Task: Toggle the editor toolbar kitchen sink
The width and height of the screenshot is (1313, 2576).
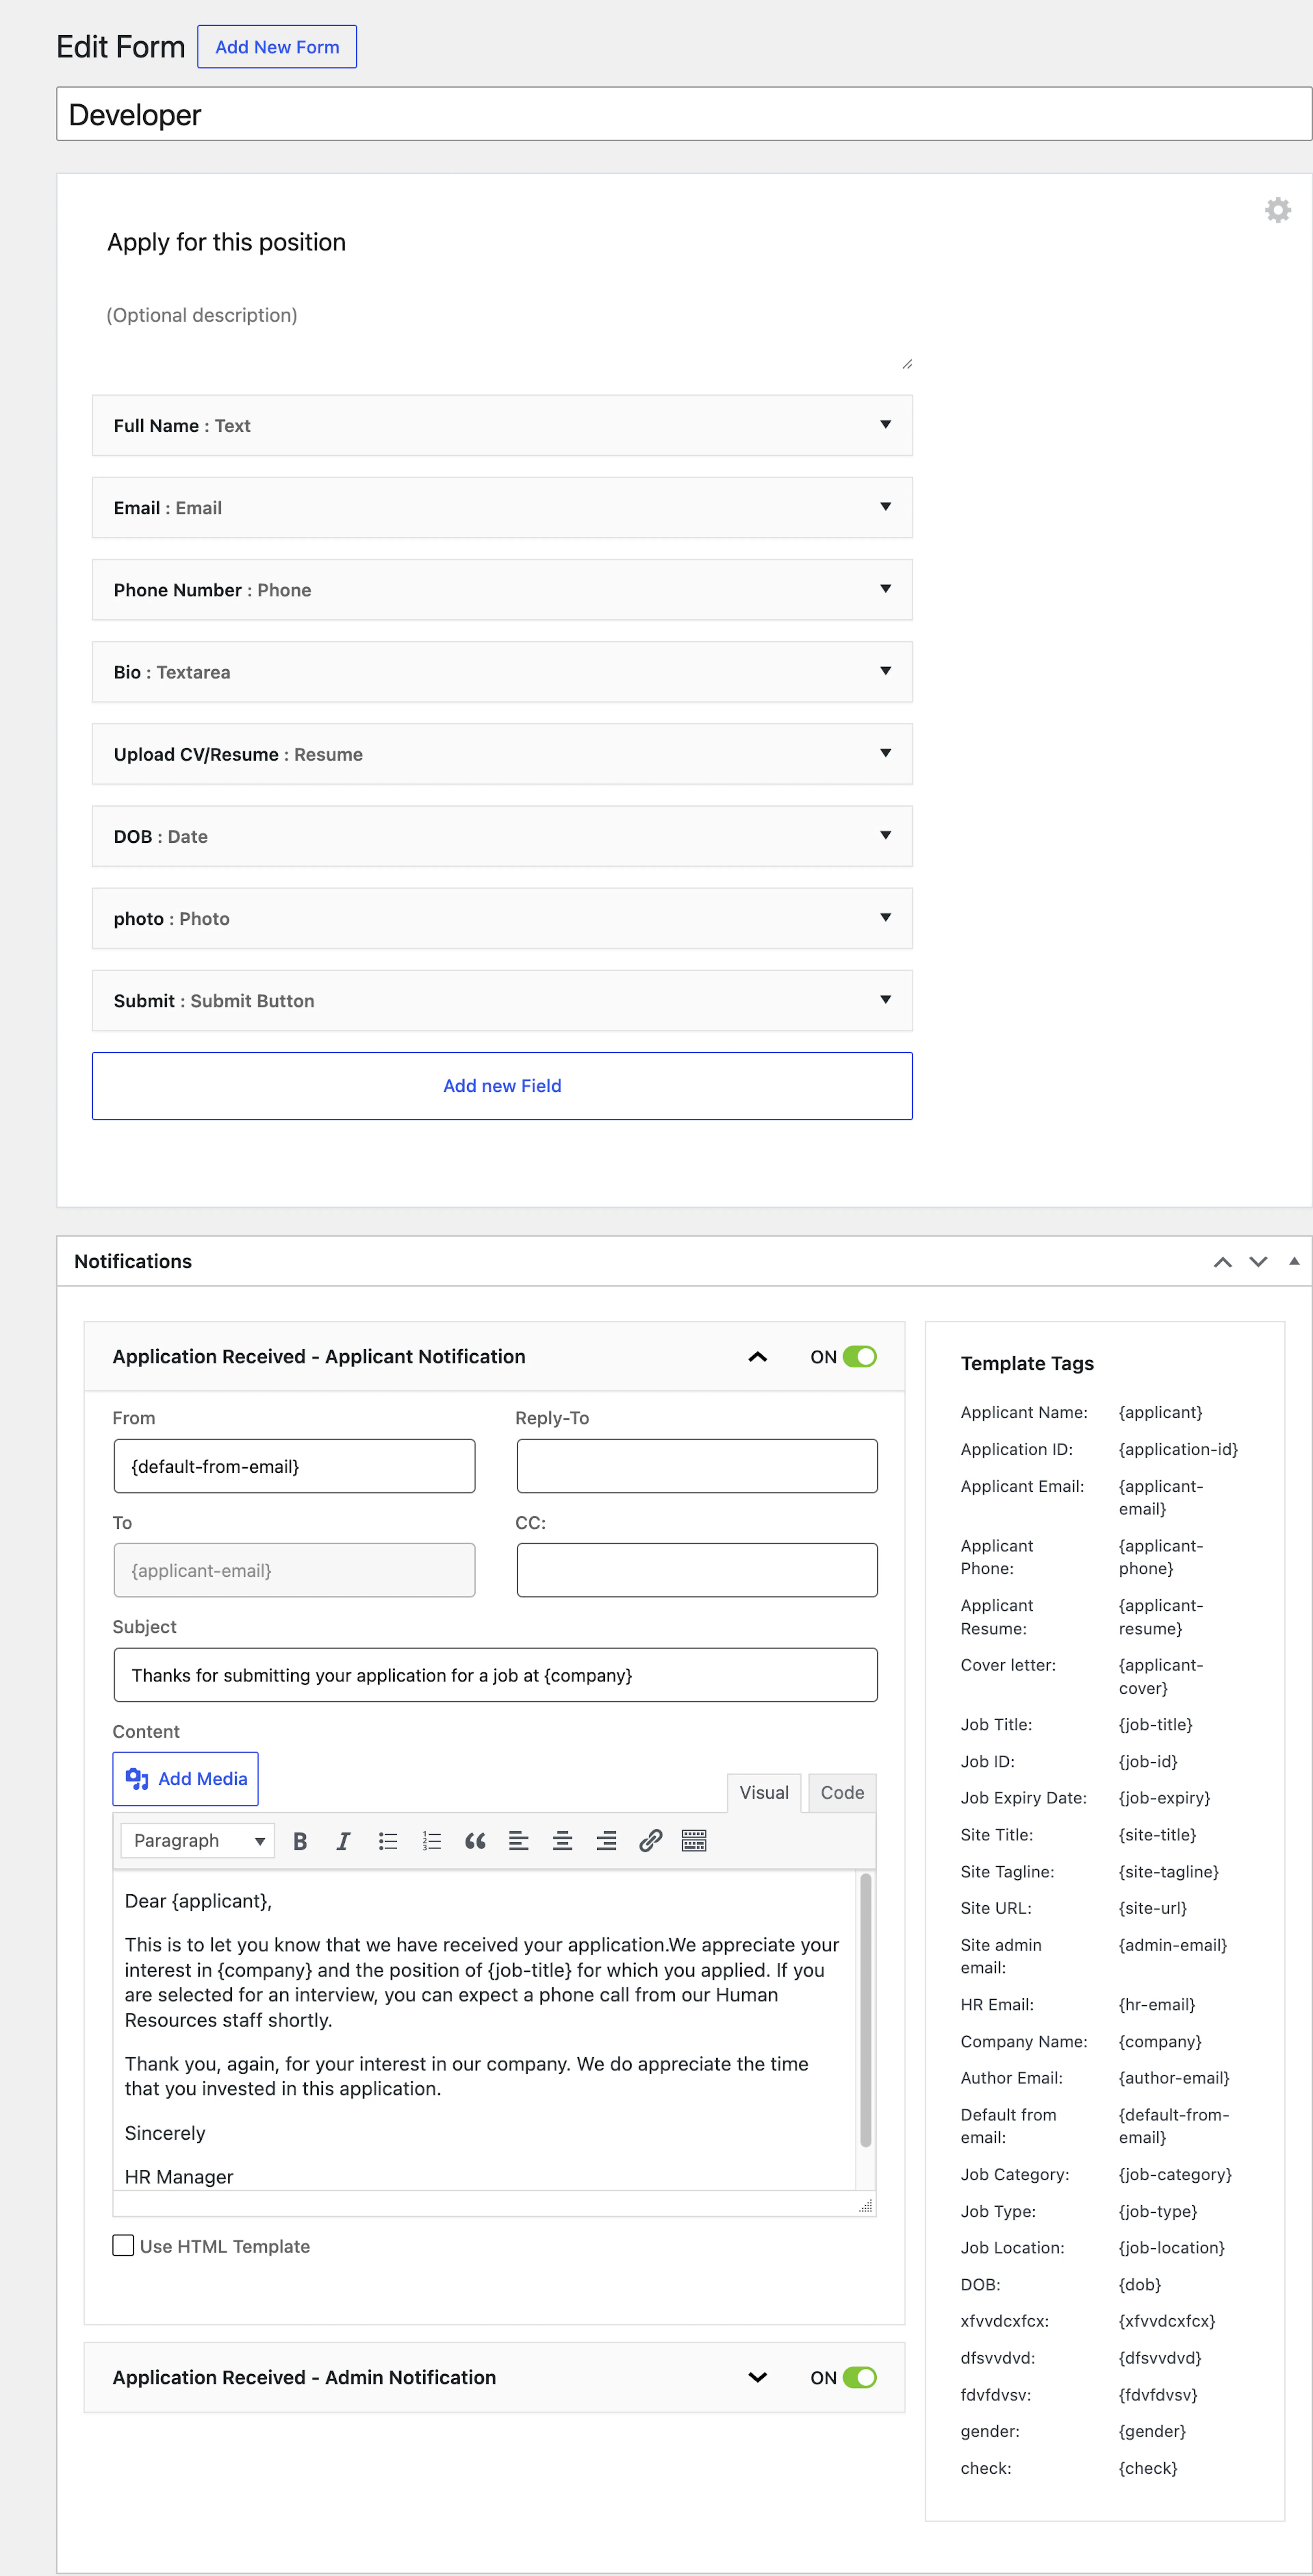Action: click(x=694, y=1841)
